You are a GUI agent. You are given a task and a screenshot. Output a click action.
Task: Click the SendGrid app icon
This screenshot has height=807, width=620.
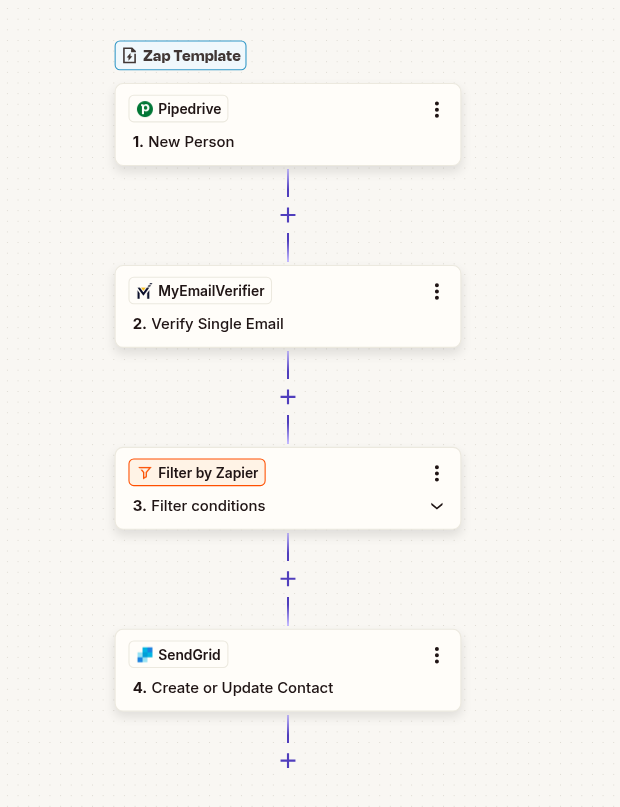click(144, 654)
